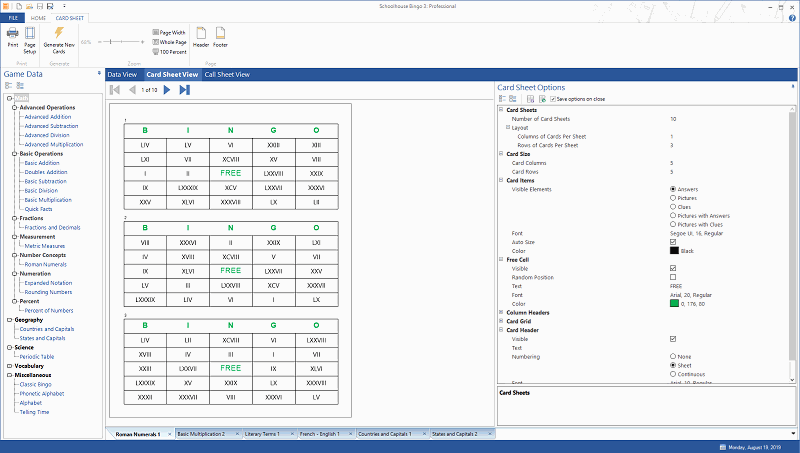Expand the Column Headers section
The image size is (800, 453).
pyautogui.click(x=502, y=312)
